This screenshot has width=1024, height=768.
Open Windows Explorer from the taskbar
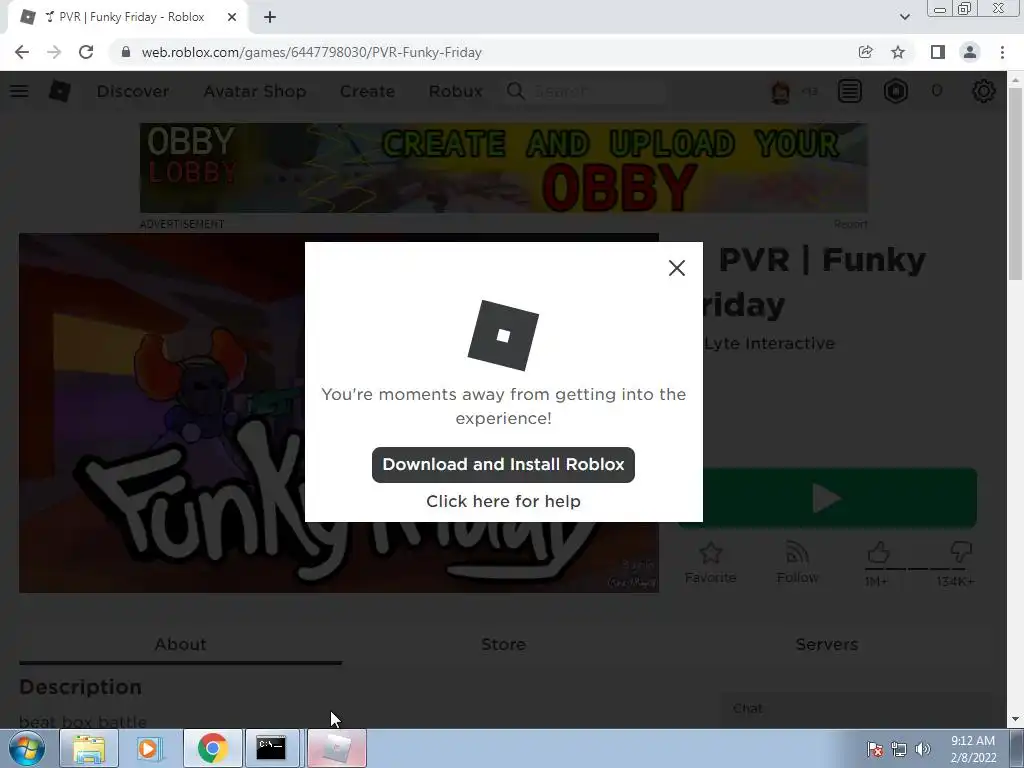[89, 748]
